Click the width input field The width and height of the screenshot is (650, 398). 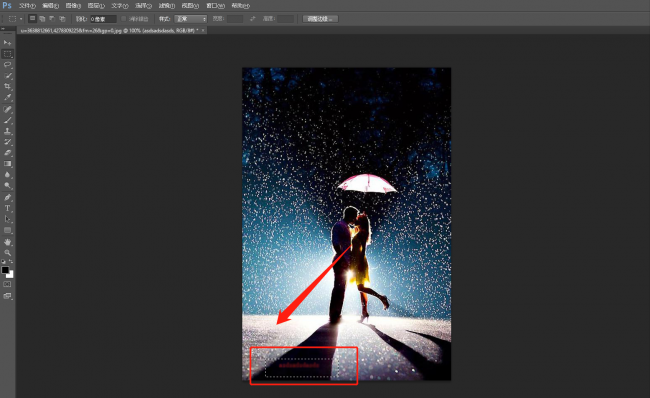tap(235, 19)
